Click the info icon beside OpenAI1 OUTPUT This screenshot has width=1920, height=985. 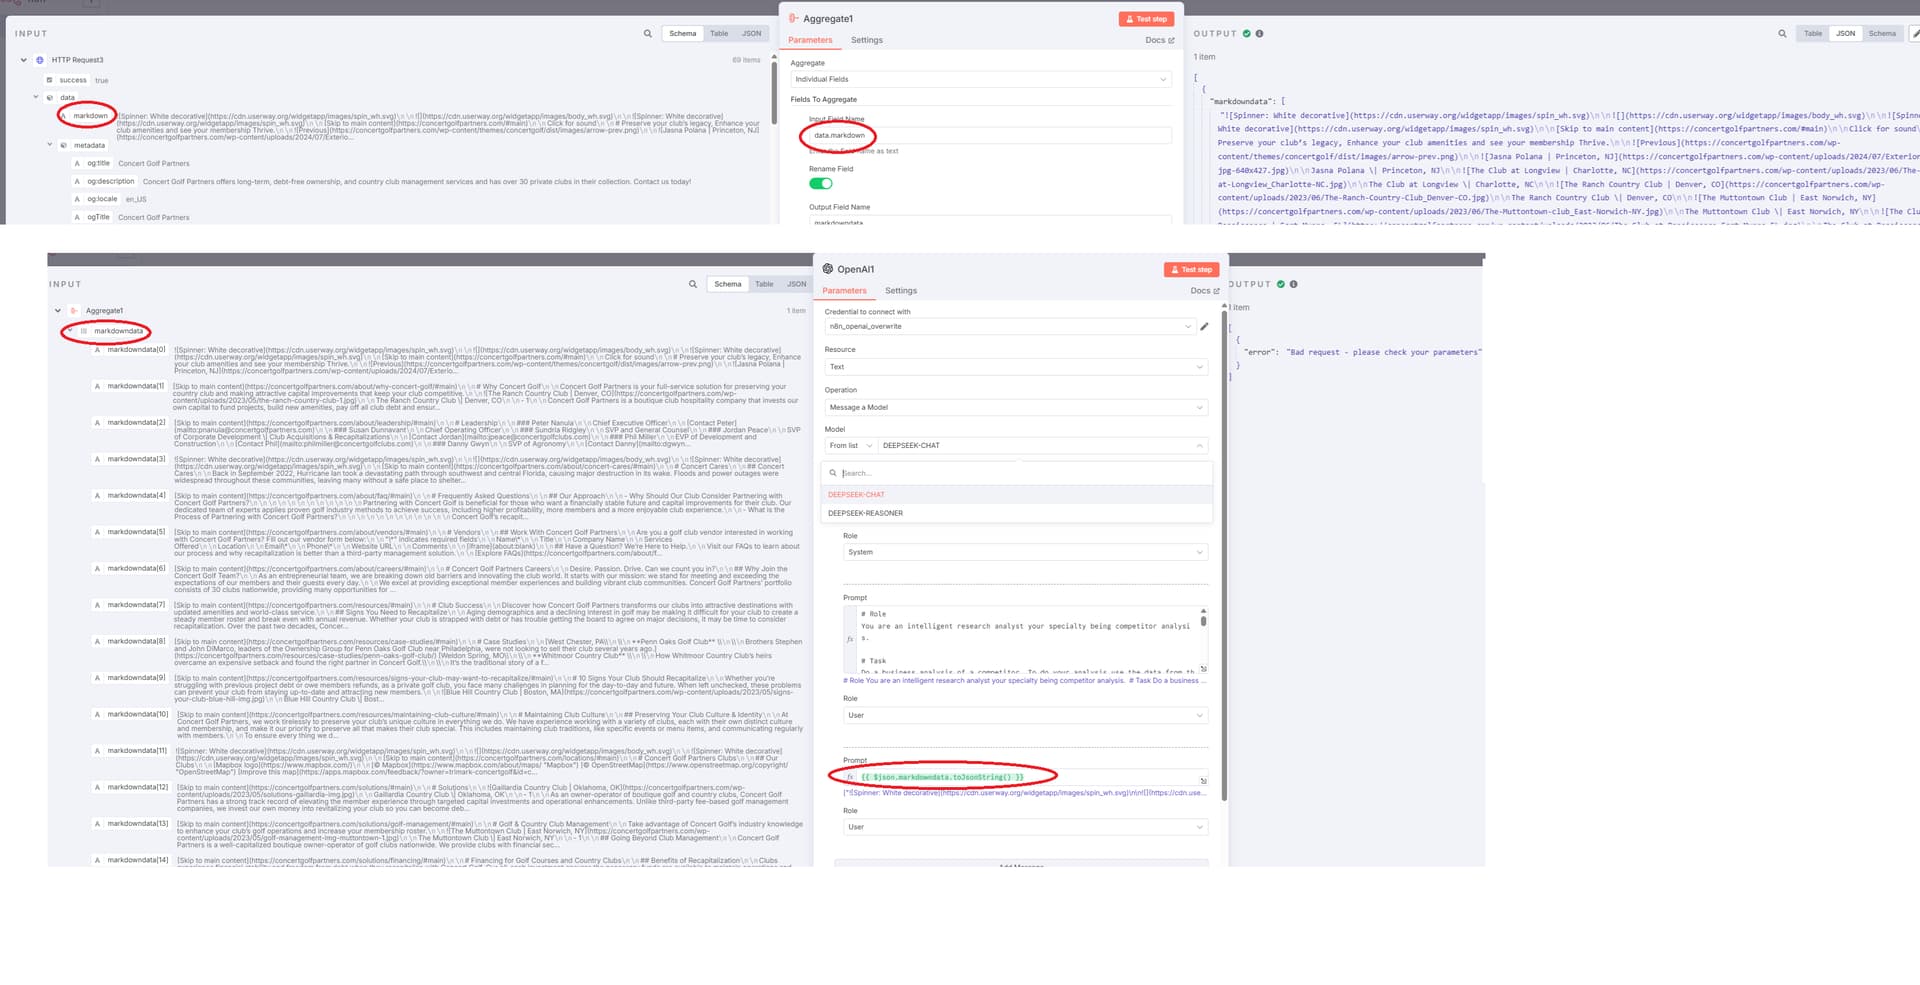tap(1293, 284)
